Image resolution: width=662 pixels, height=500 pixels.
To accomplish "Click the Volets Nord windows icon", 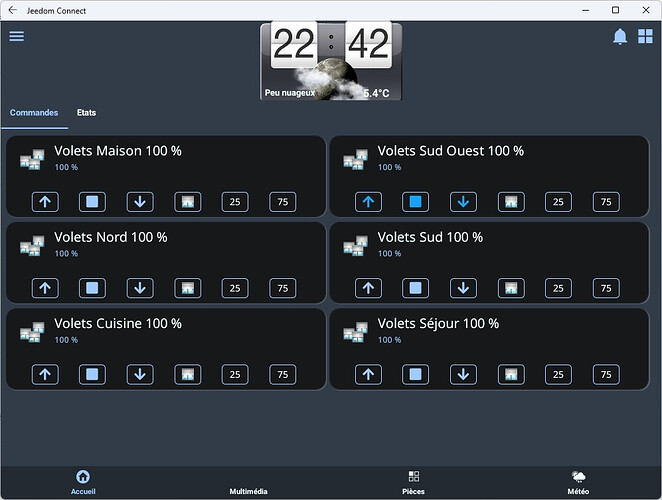I will pyautogui.click(x=32, y=246).
